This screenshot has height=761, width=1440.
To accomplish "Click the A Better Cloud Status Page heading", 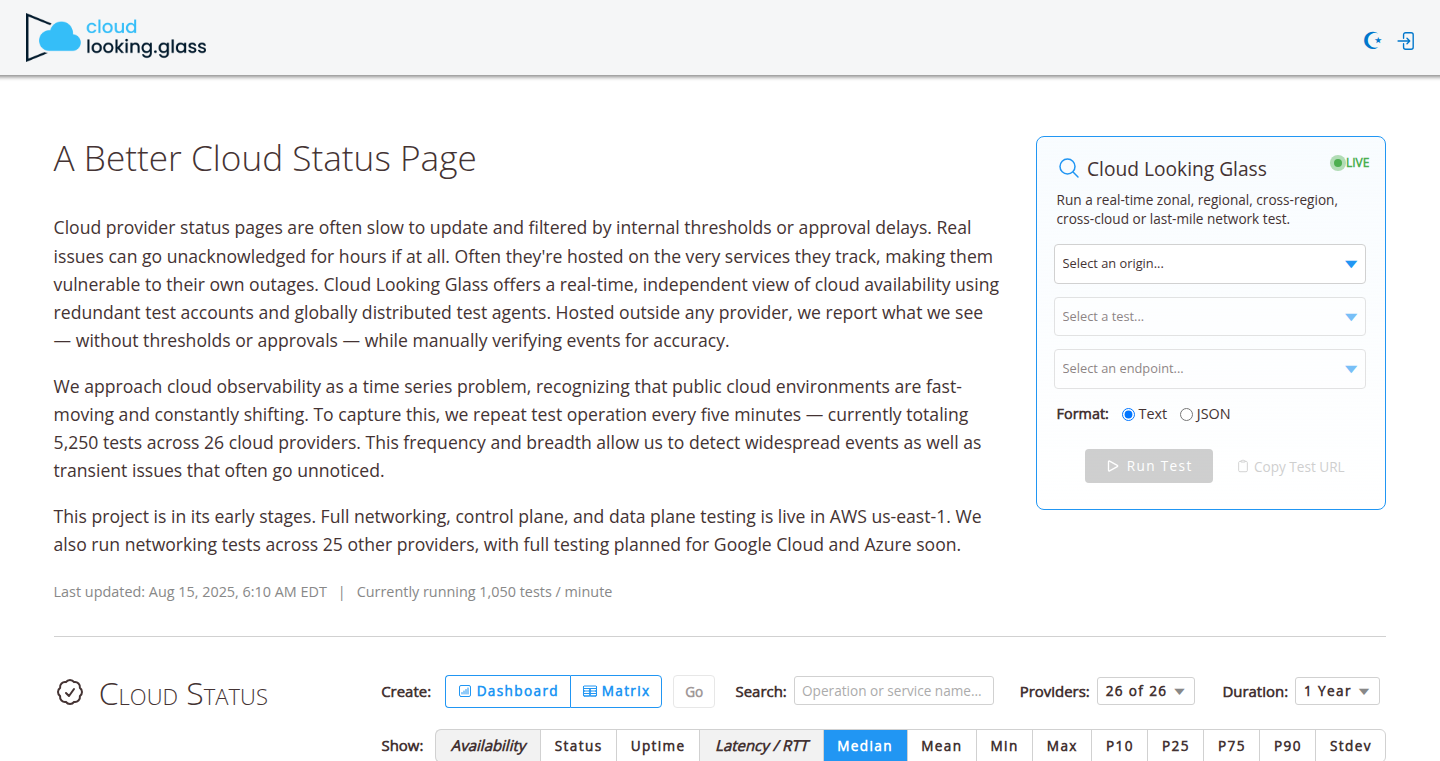I will [x=265, y=159].
